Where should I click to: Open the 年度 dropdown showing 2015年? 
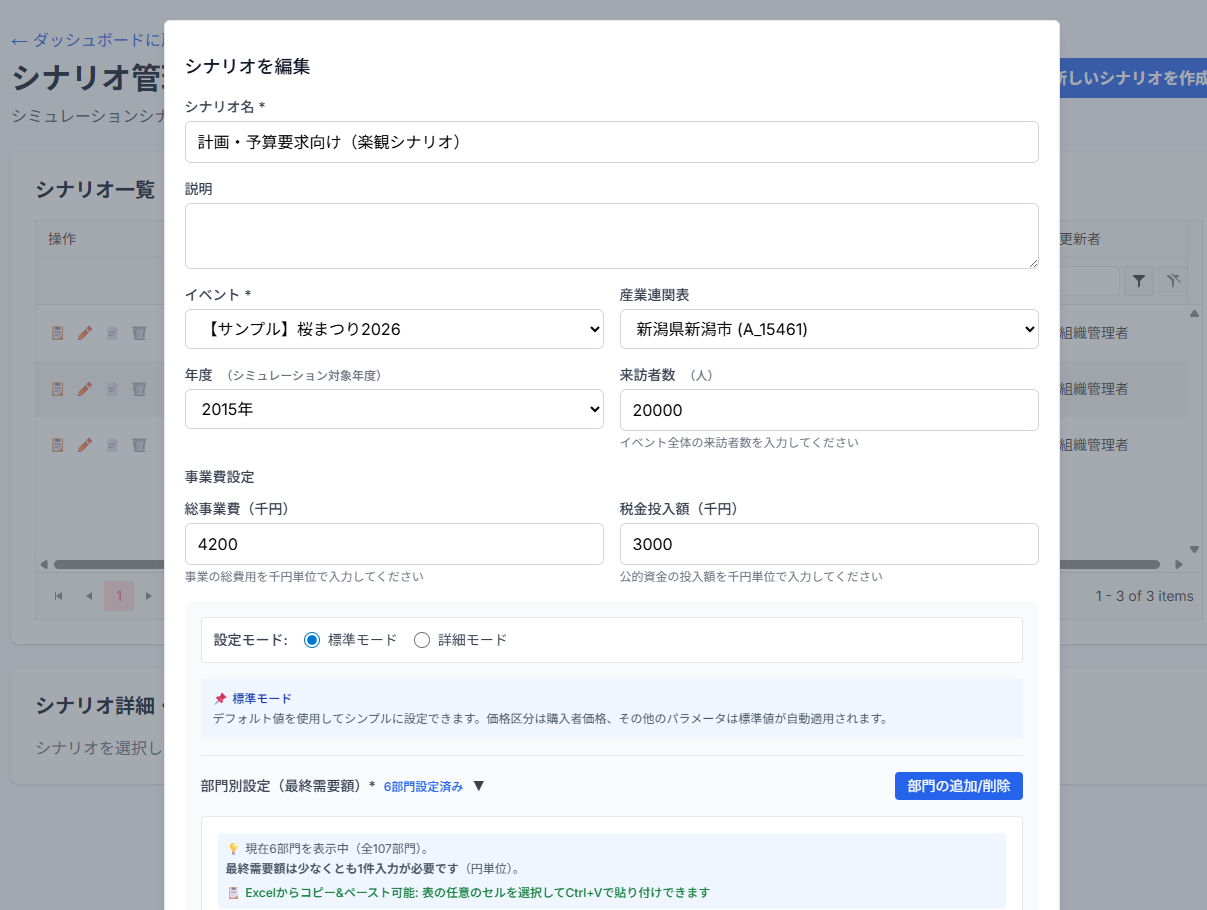tap(394, 409)
